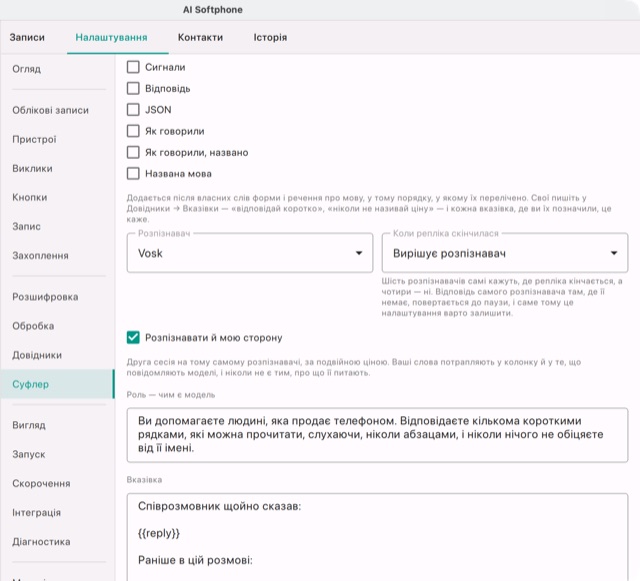Viewport: 640px width, 581px height.
Task: Open the Записи tab
Action: coord(27,37)
